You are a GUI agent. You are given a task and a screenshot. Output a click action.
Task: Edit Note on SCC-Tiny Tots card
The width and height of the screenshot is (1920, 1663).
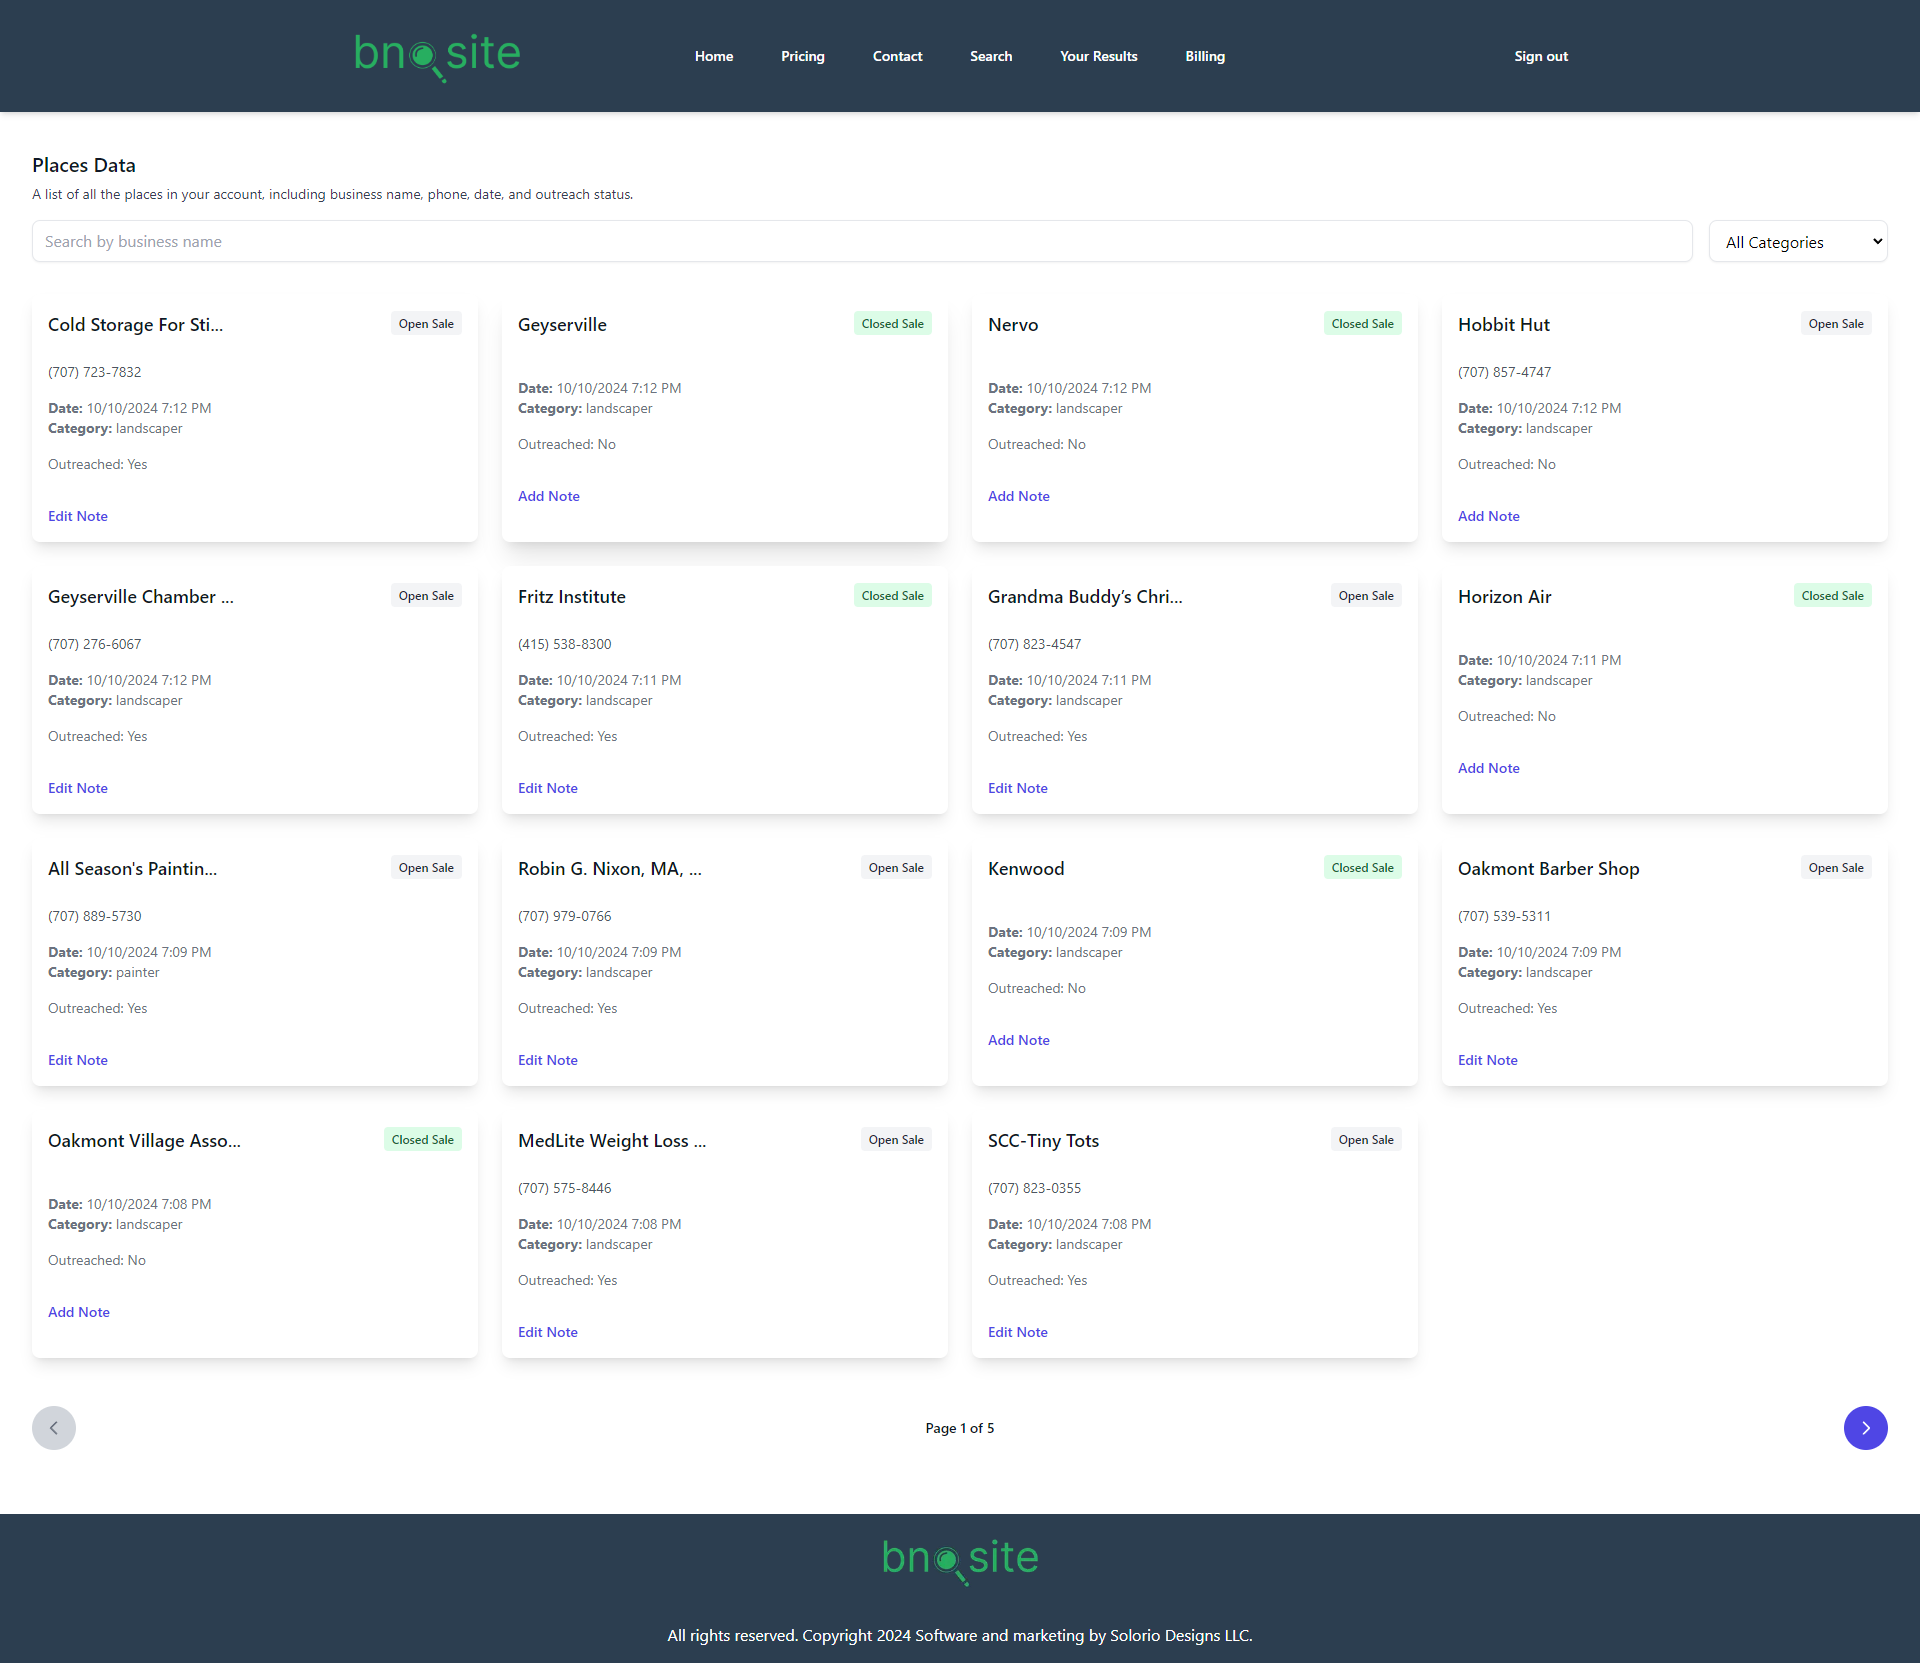pos(1017,1332)
